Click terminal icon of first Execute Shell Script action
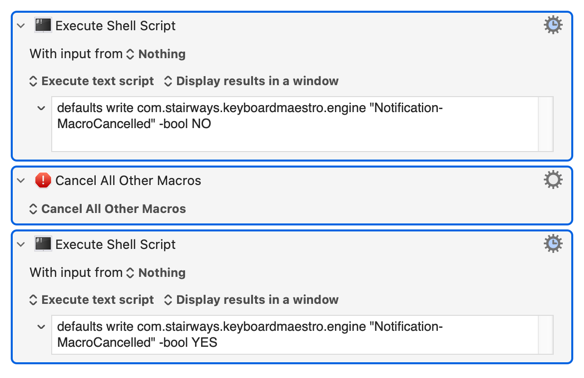This screenshot has width=584, height=378. (x=43, y=25)
